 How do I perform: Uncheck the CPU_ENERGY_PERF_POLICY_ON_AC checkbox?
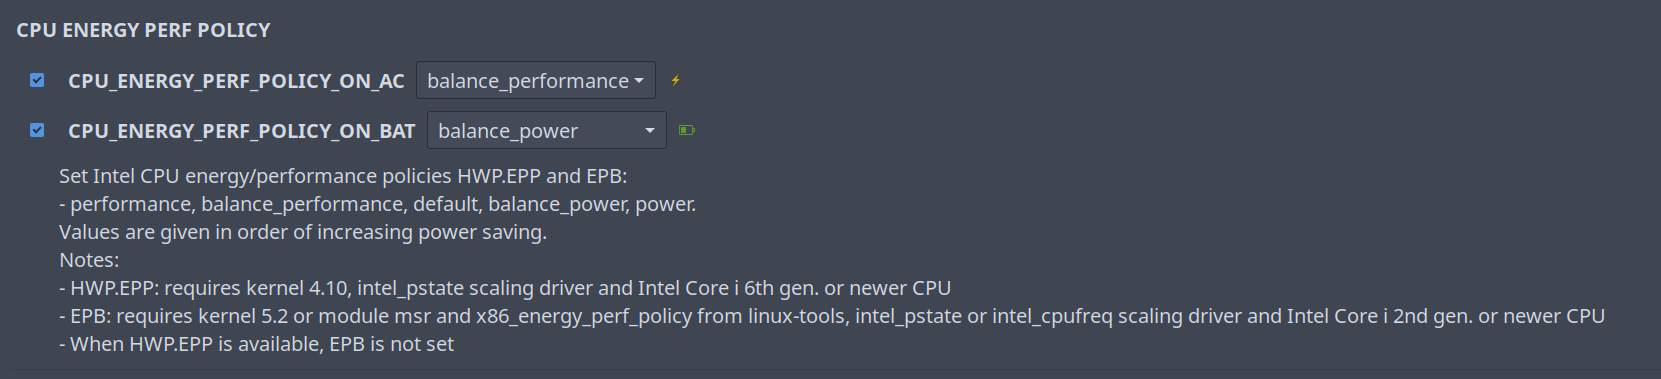37,80
